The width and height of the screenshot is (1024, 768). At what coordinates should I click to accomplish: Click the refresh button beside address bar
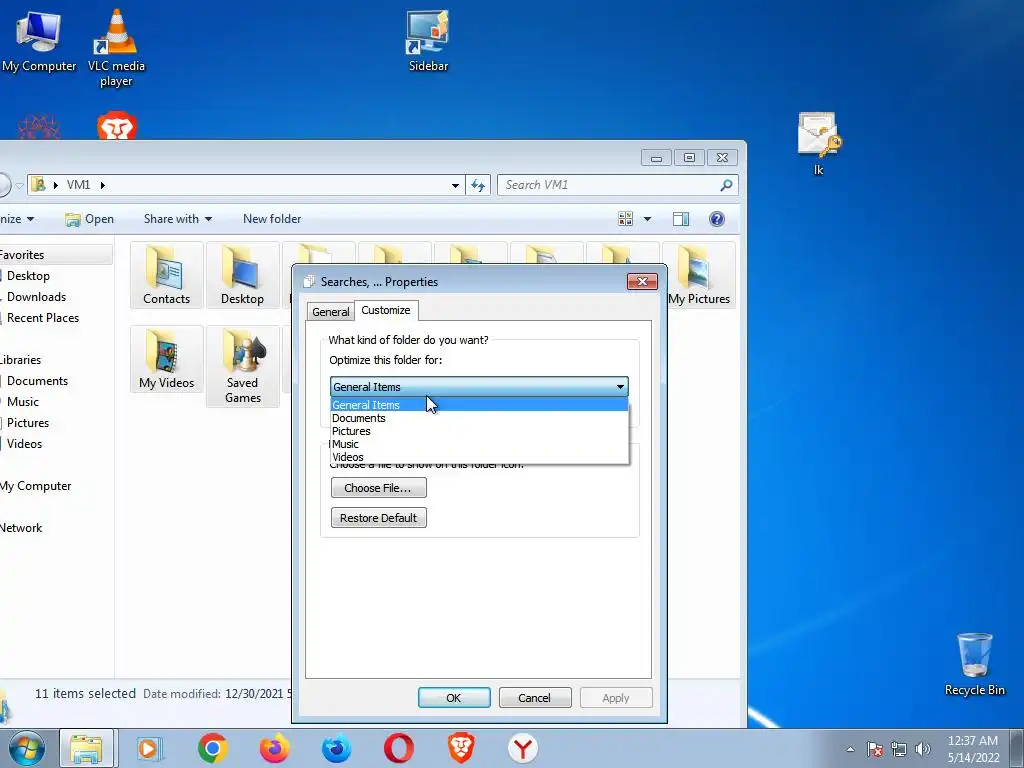478,185
